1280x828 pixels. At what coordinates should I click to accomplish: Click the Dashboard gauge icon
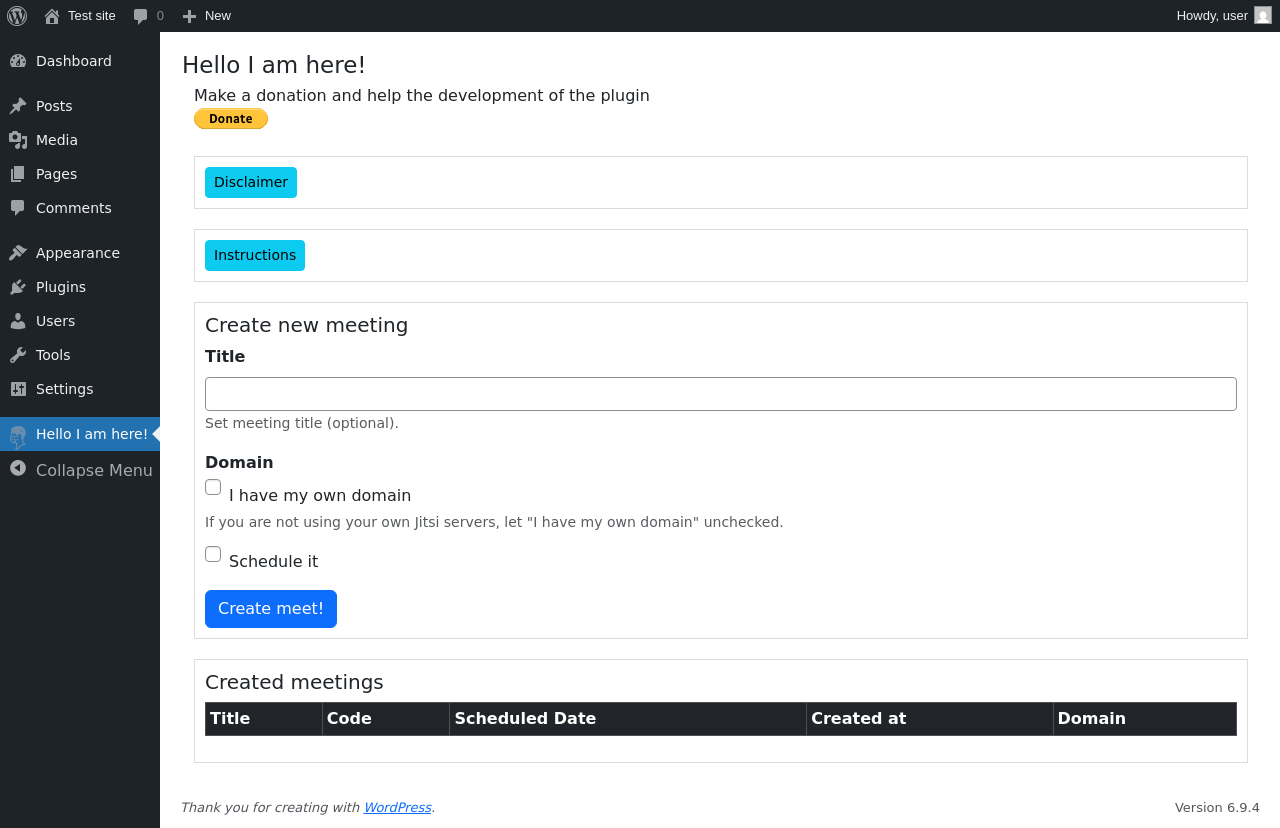[x=18, y=61]
